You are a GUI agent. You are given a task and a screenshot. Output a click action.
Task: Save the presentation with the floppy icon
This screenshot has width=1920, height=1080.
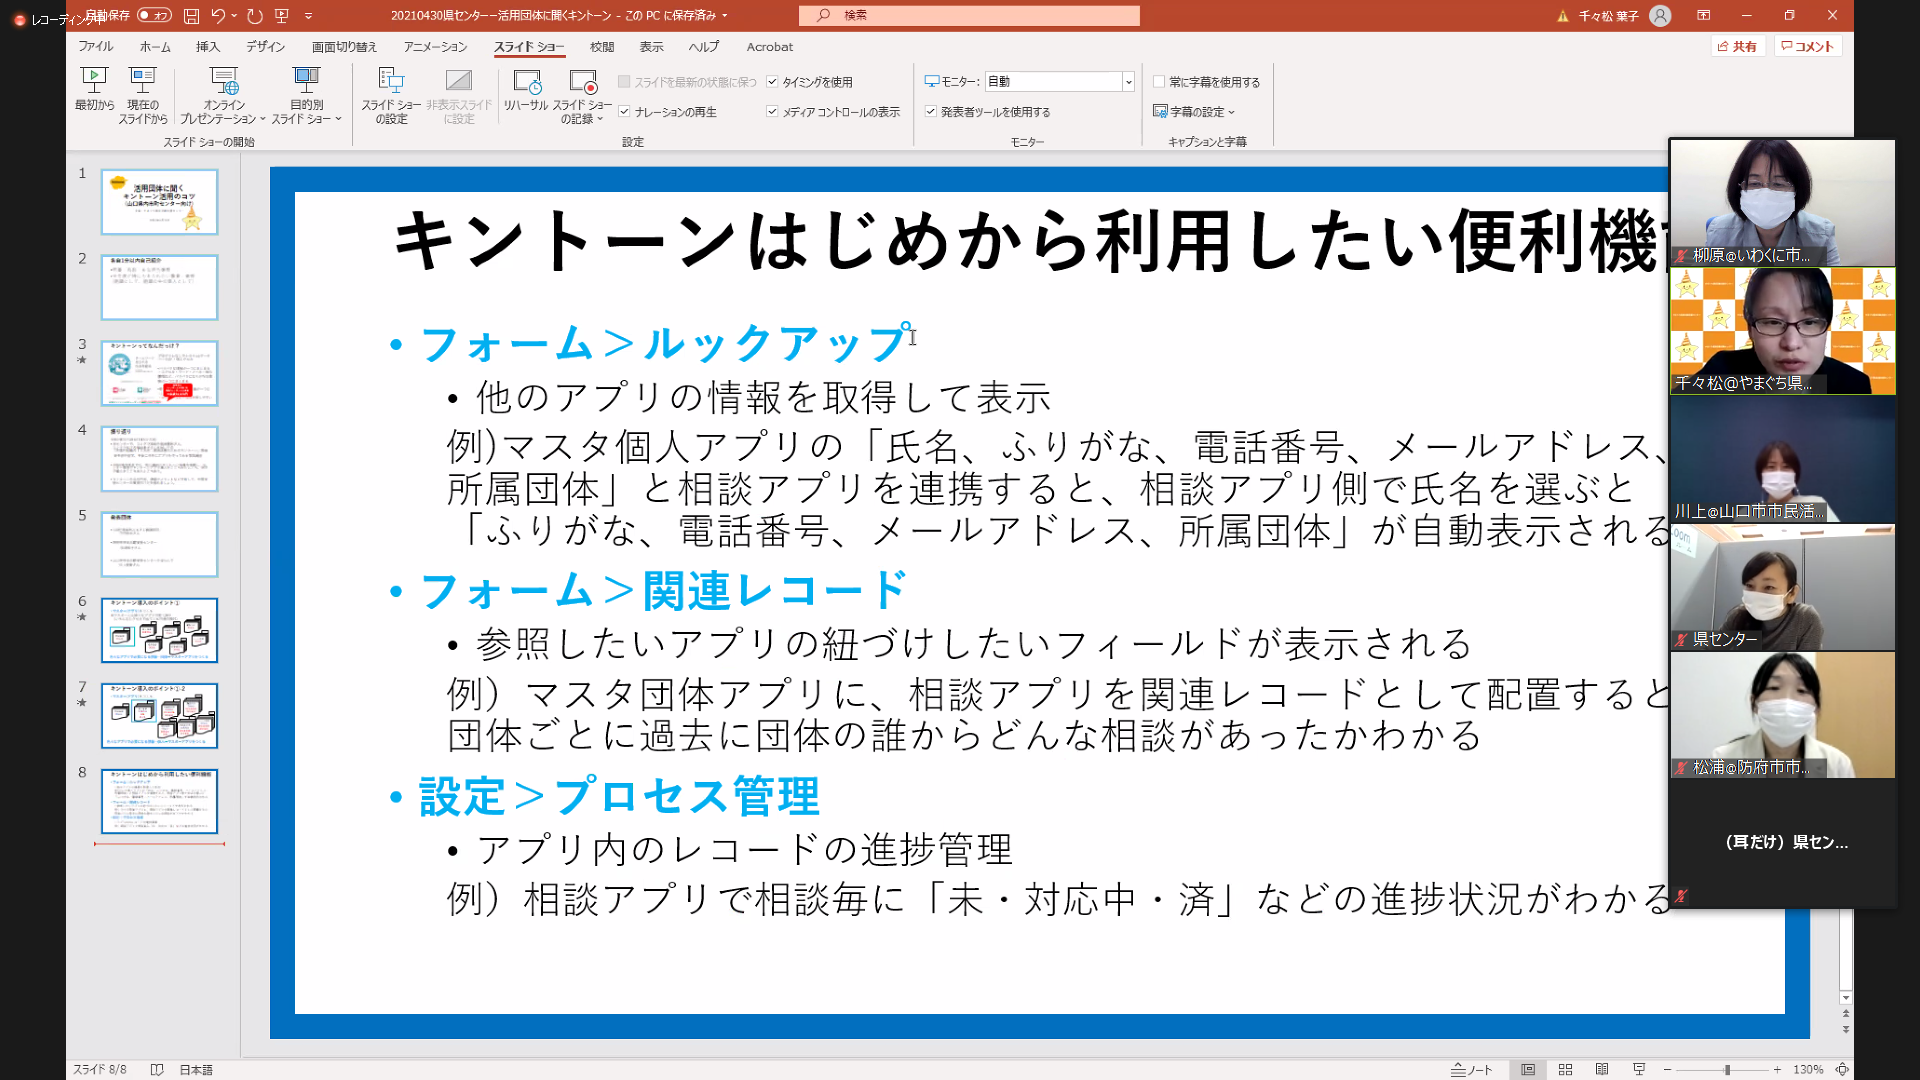[191, 15]
